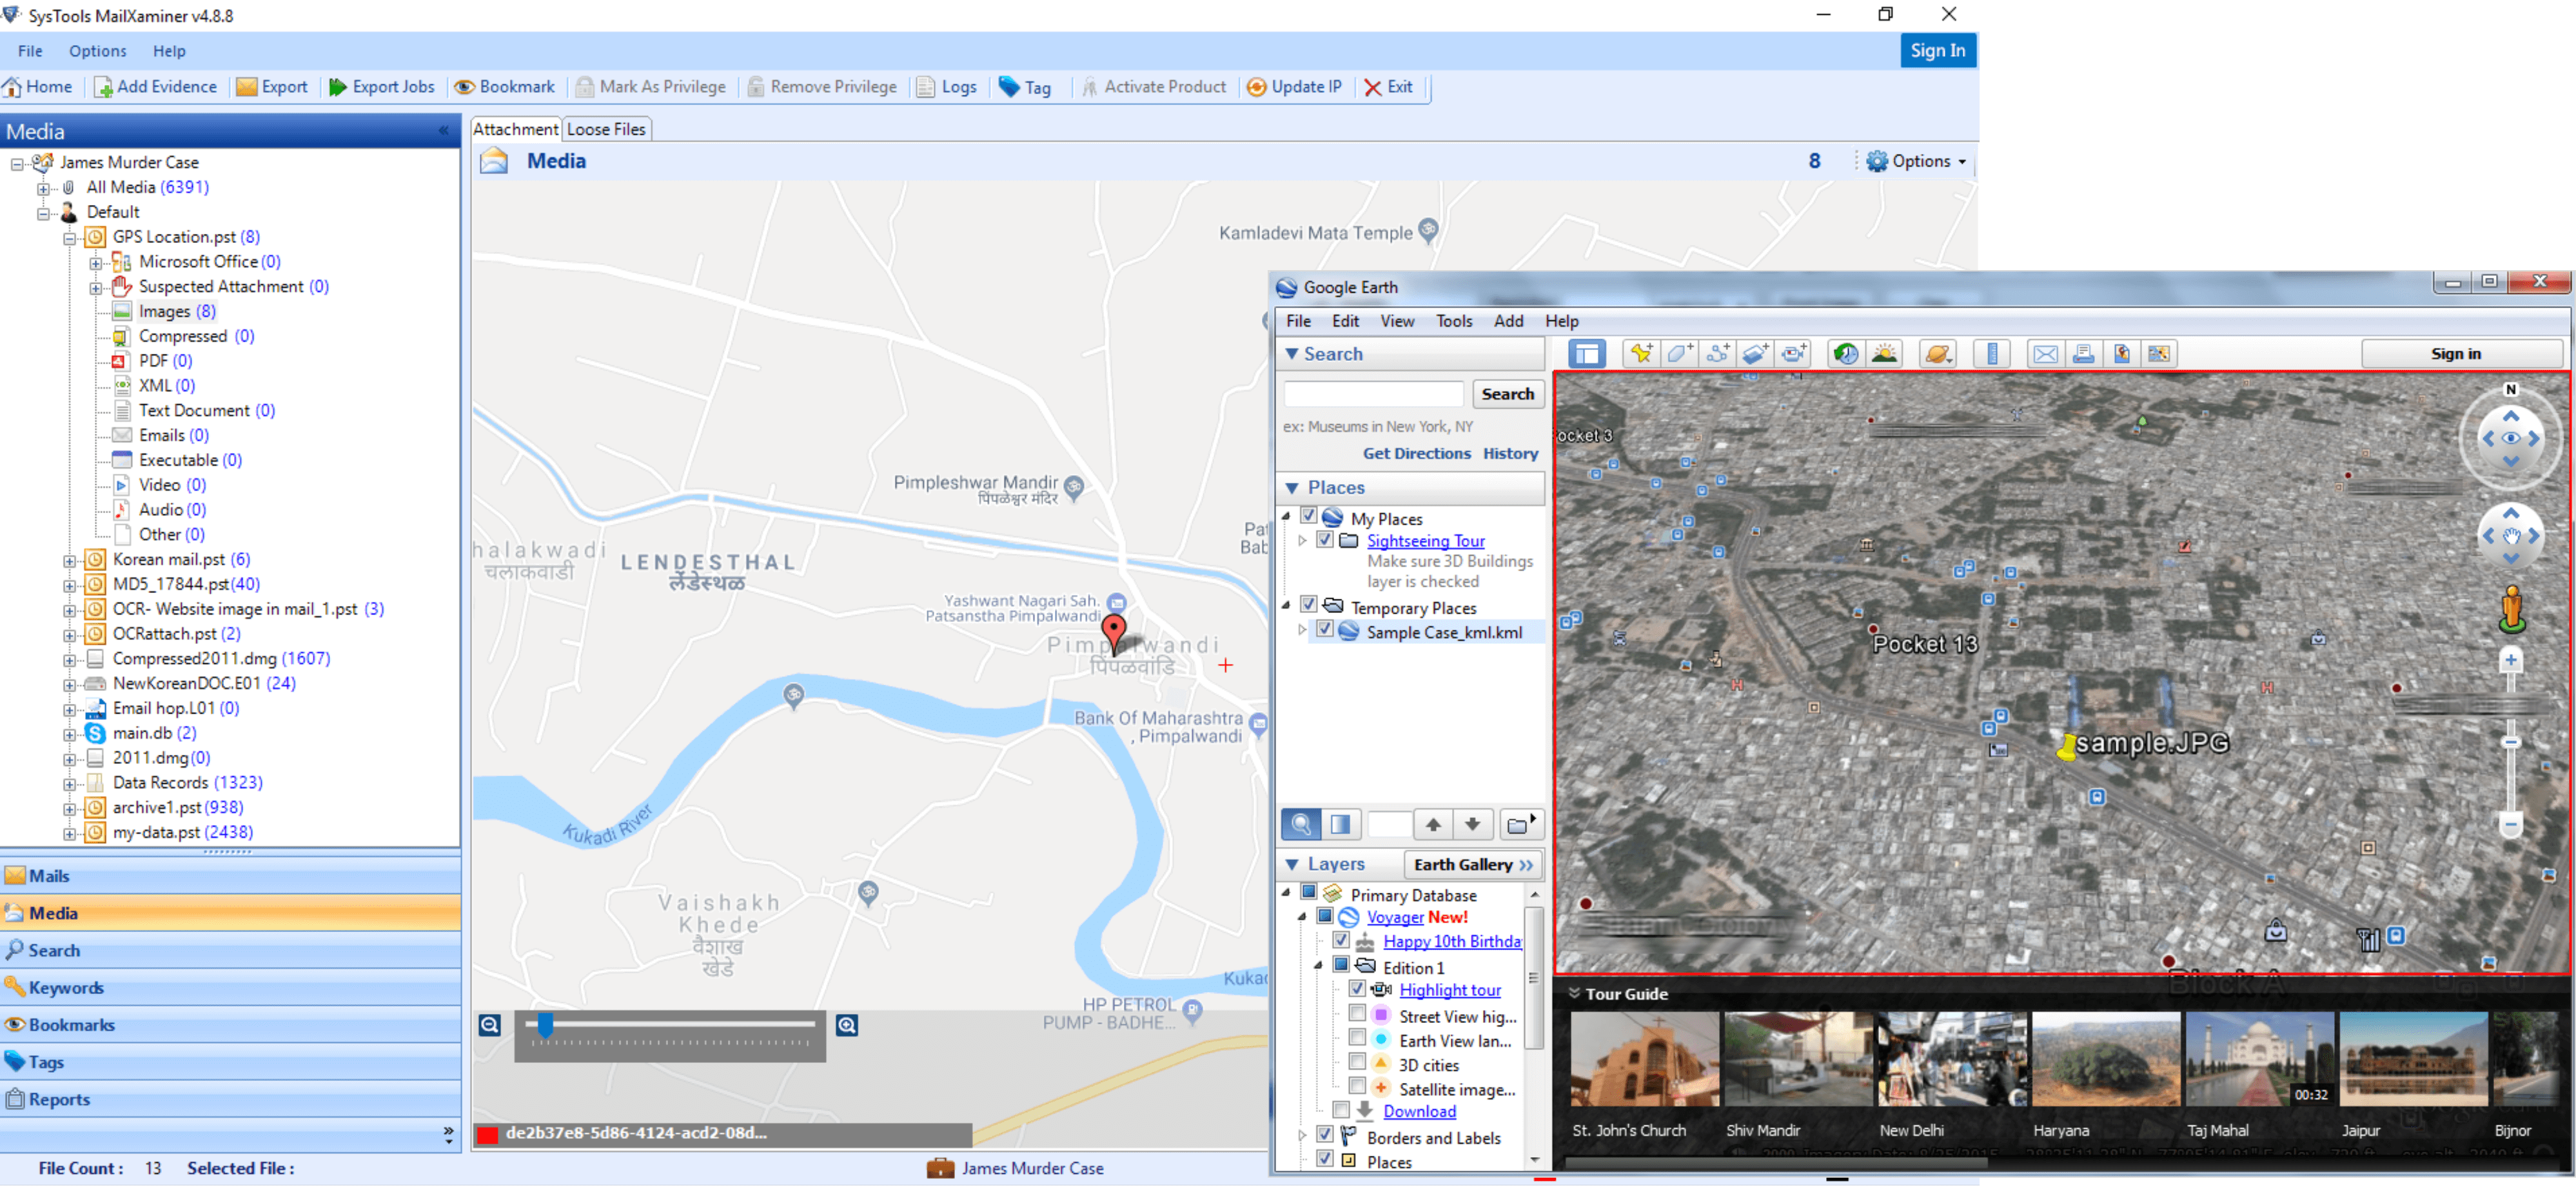Click the Get Directions link
Screen dimensions: 2576x1188
1416,453
